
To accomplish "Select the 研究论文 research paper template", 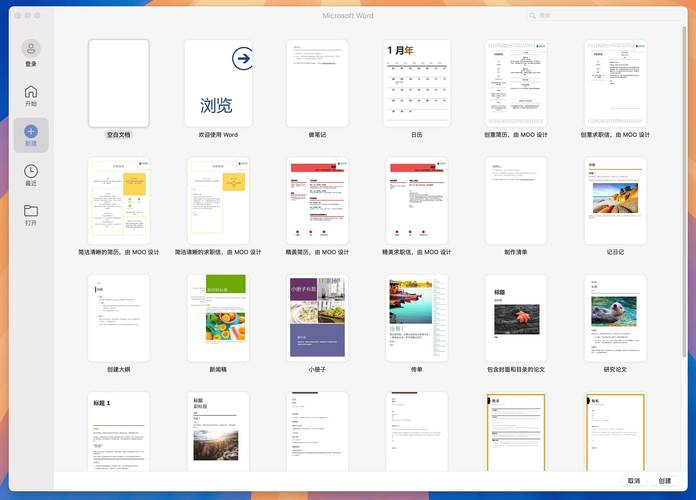I will [x=615, y=317].
